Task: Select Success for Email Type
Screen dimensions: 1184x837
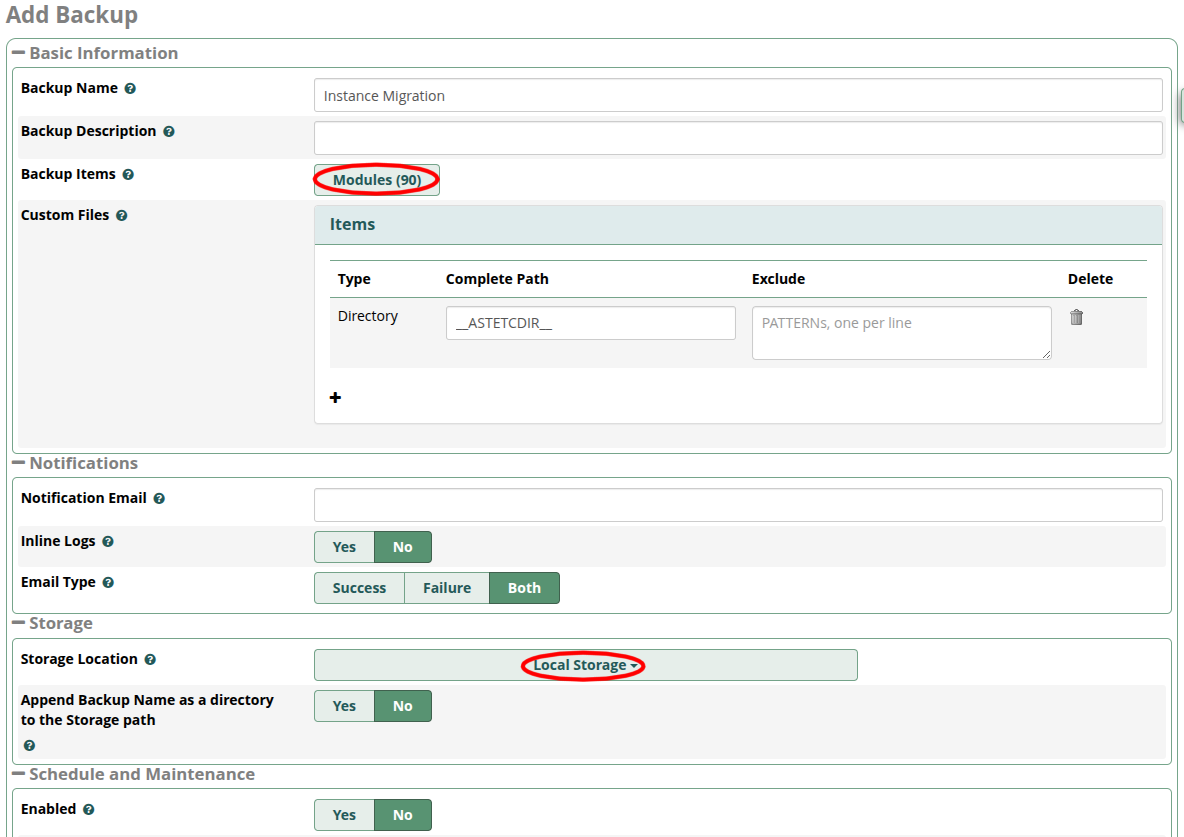Action: pos(359,588)
